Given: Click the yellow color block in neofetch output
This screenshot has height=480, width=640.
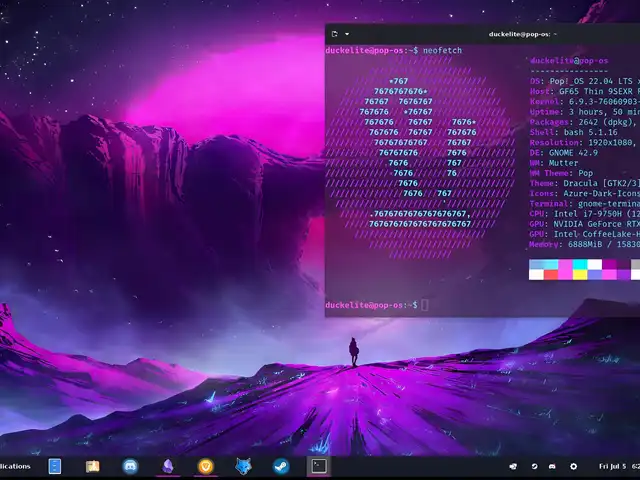Looking at the screenshot, I should coord(580,275).
